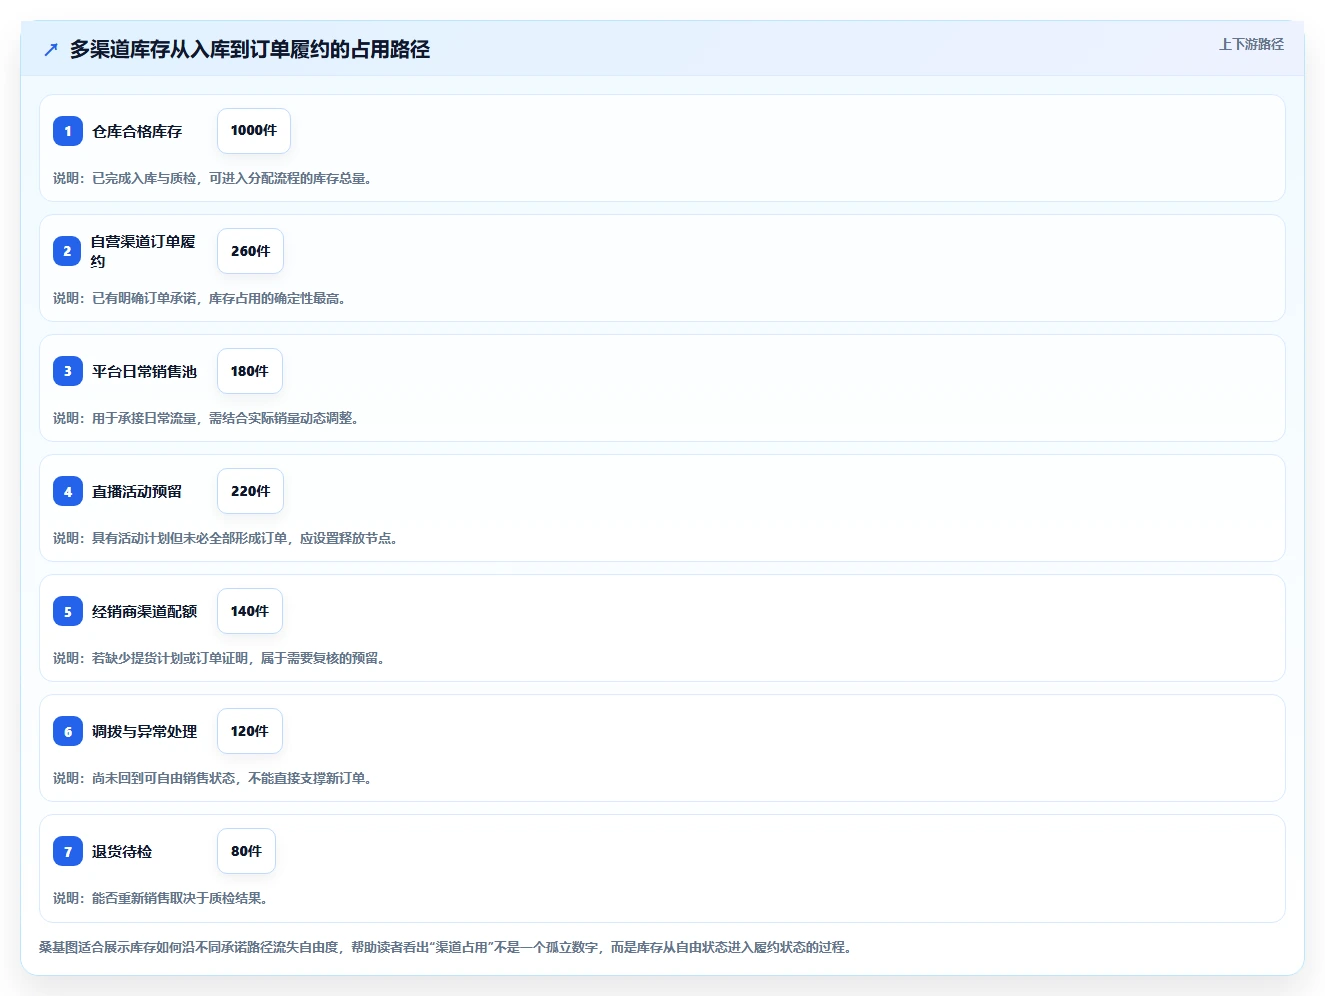Click the 平台日常销售池 label
Viewport: 1325px width, 996px height.
pos(144,371)
